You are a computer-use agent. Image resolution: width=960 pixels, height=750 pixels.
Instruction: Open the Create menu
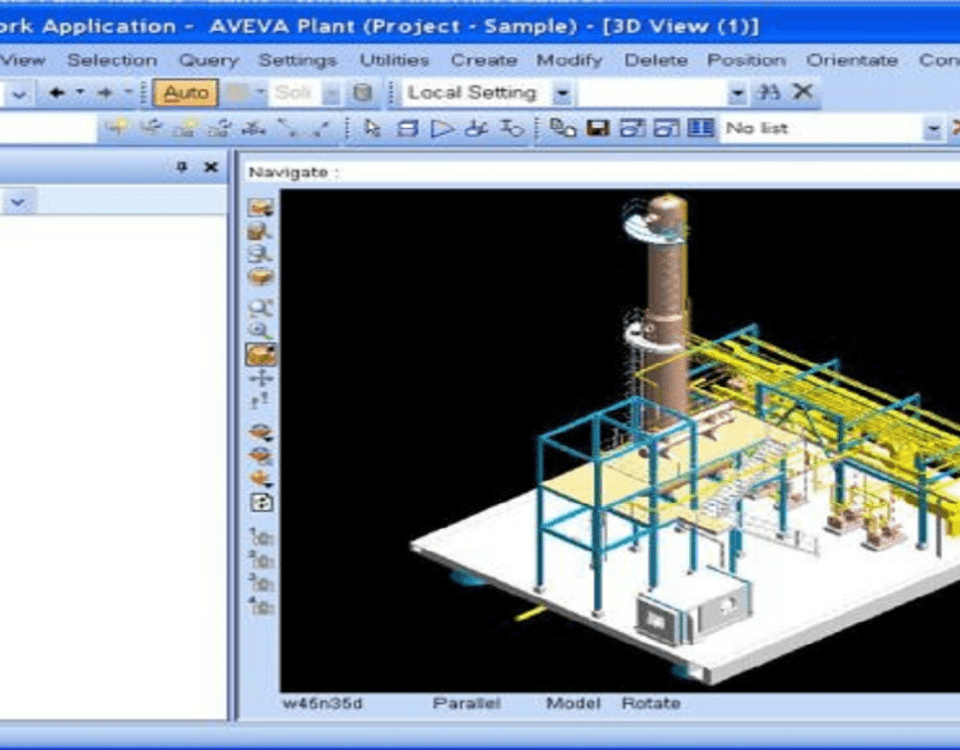[x=484, y=60]
